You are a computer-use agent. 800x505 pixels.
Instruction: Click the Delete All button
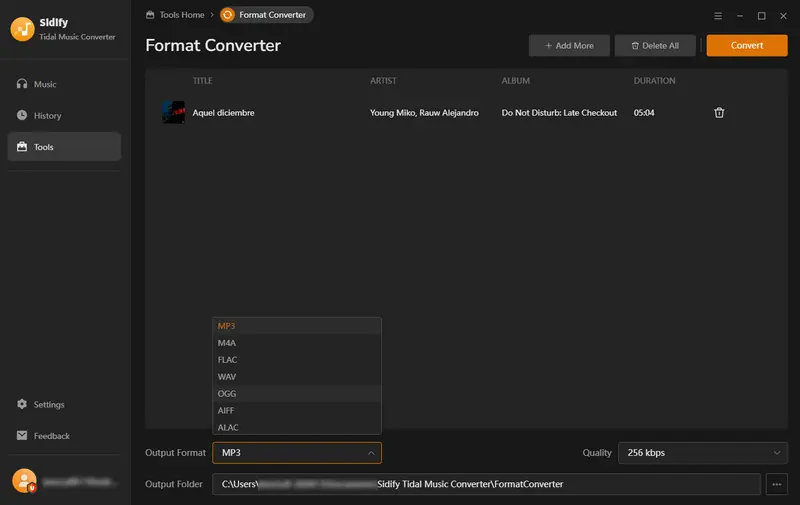655,45
